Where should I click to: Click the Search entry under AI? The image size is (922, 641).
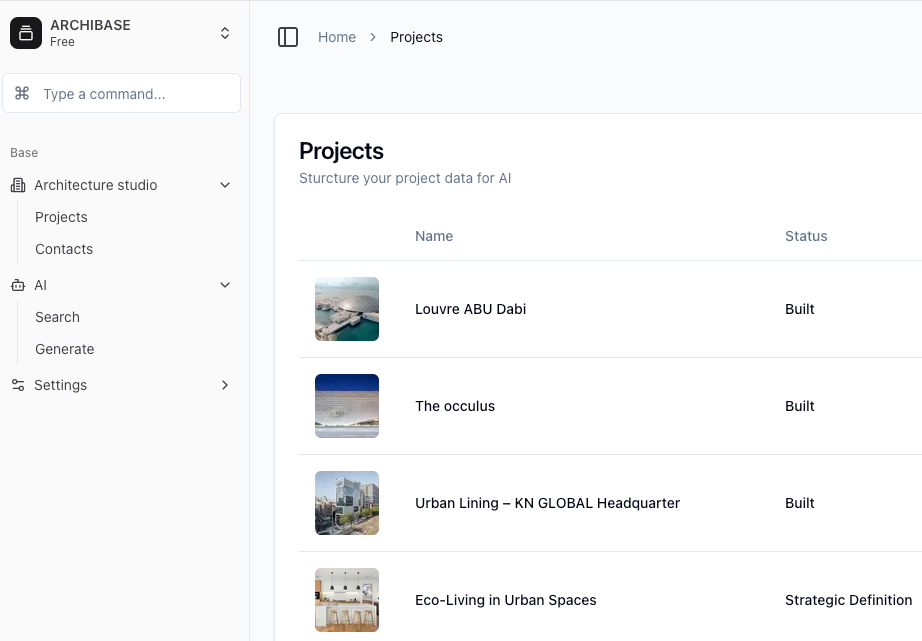(x=57, y=317)
